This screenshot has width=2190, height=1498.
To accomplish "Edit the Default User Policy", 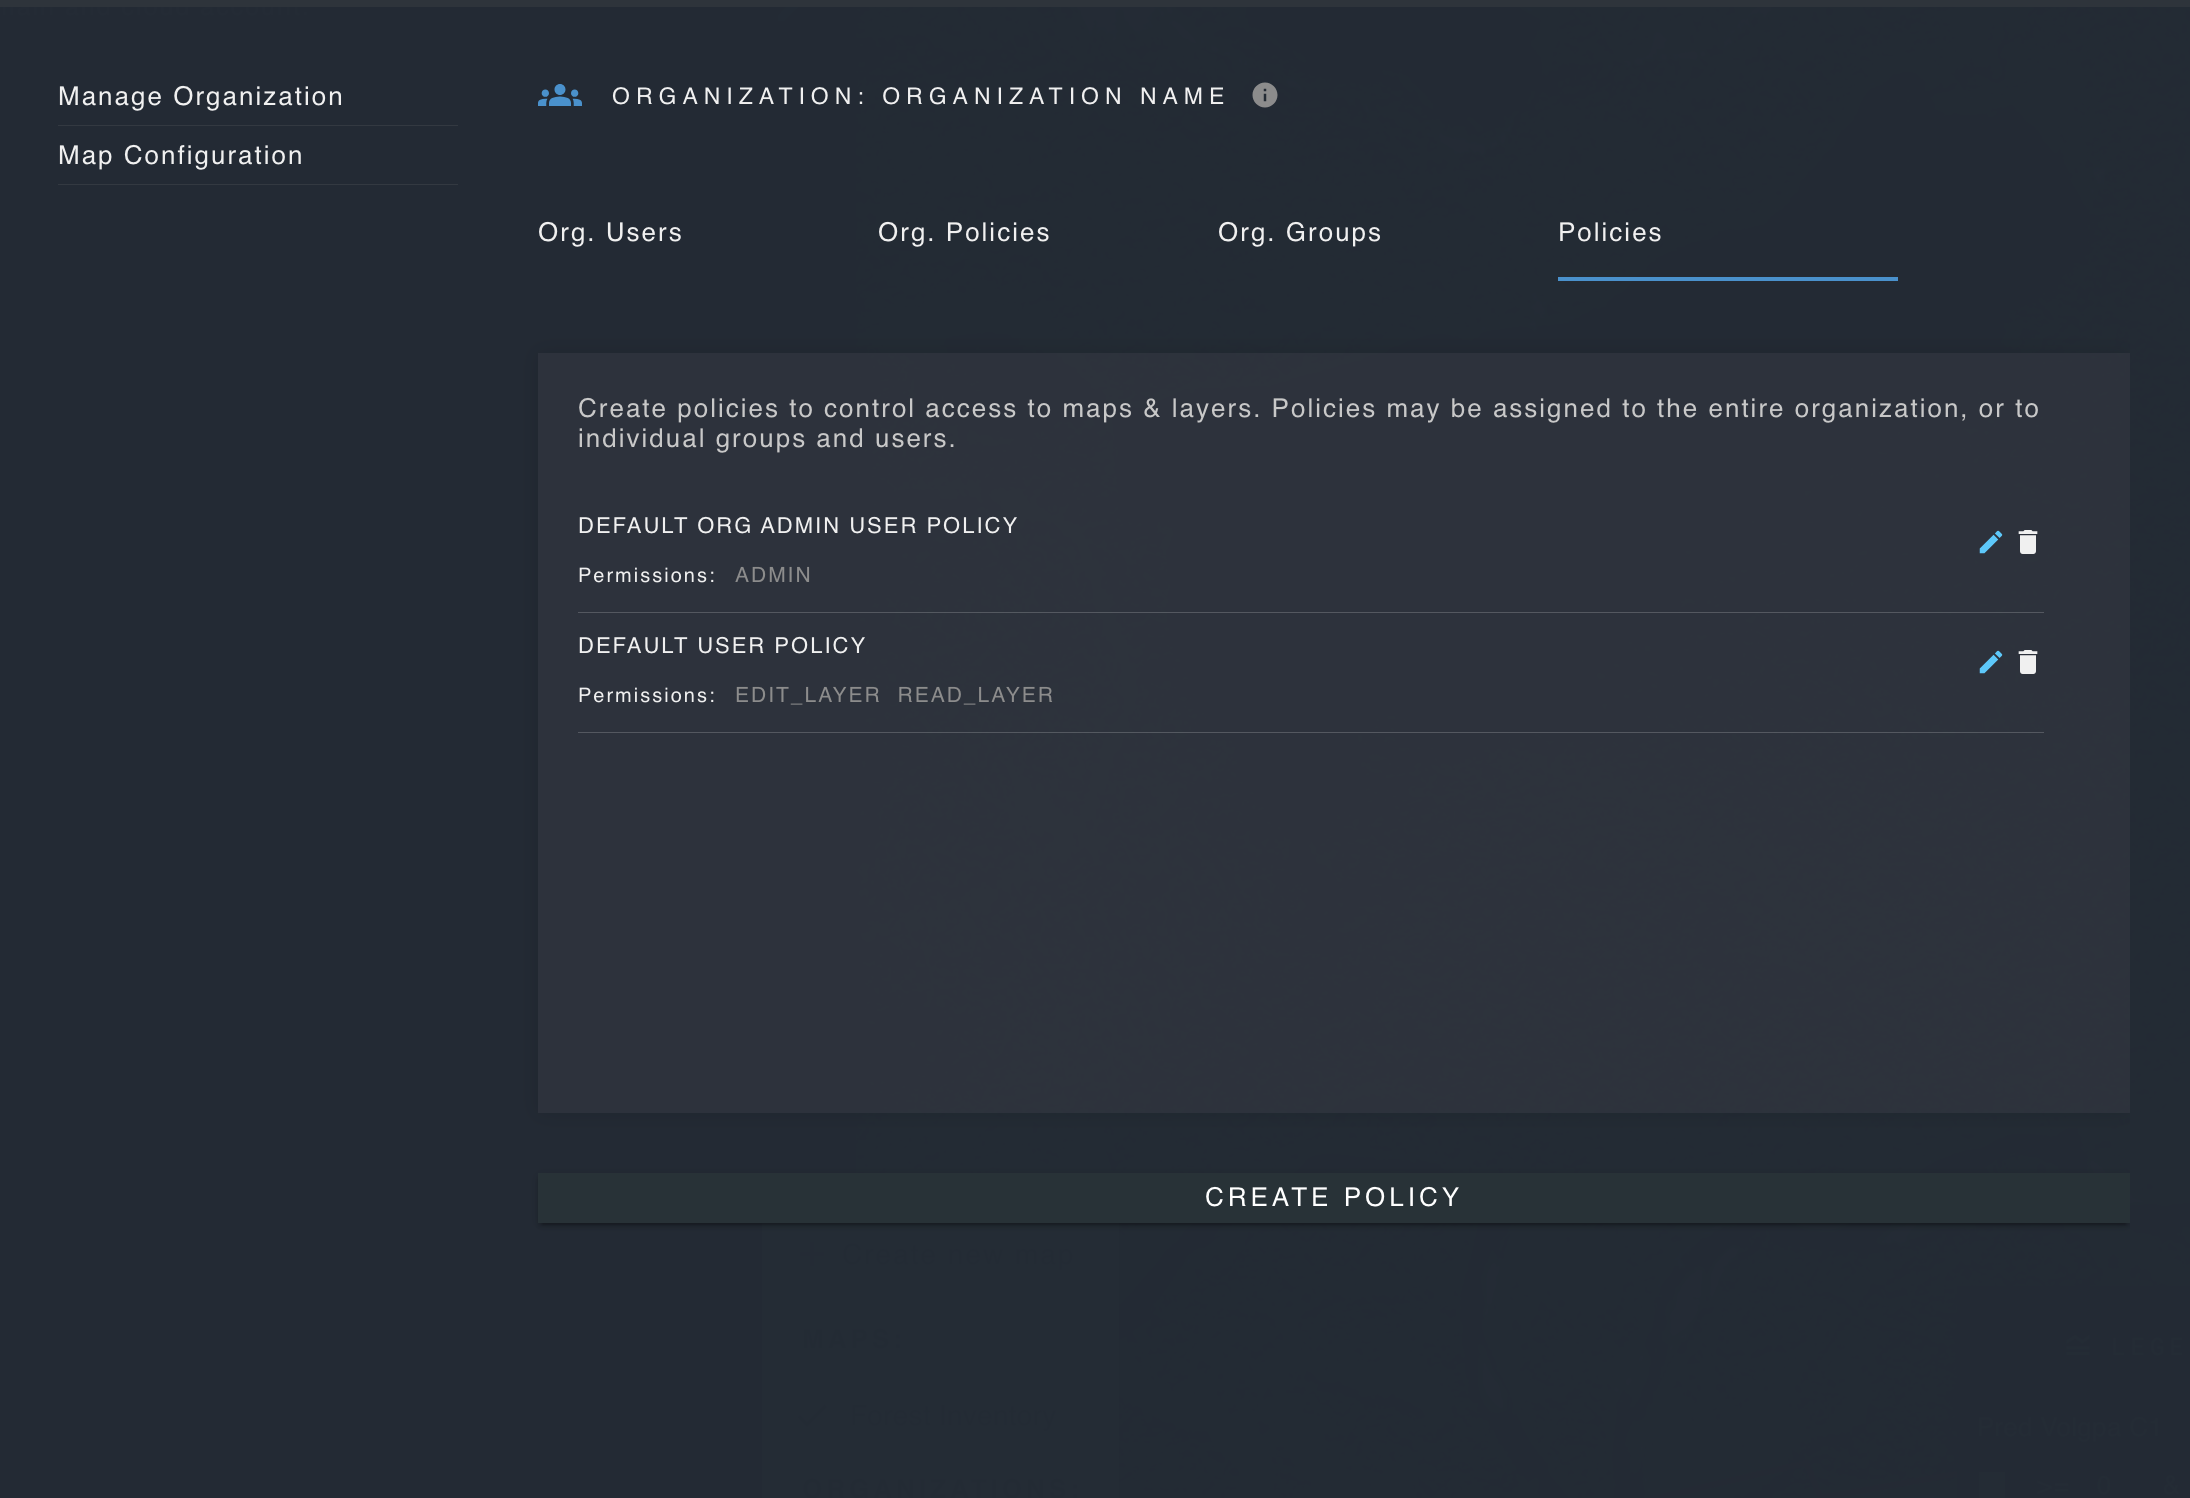I will click(1990, 662).
